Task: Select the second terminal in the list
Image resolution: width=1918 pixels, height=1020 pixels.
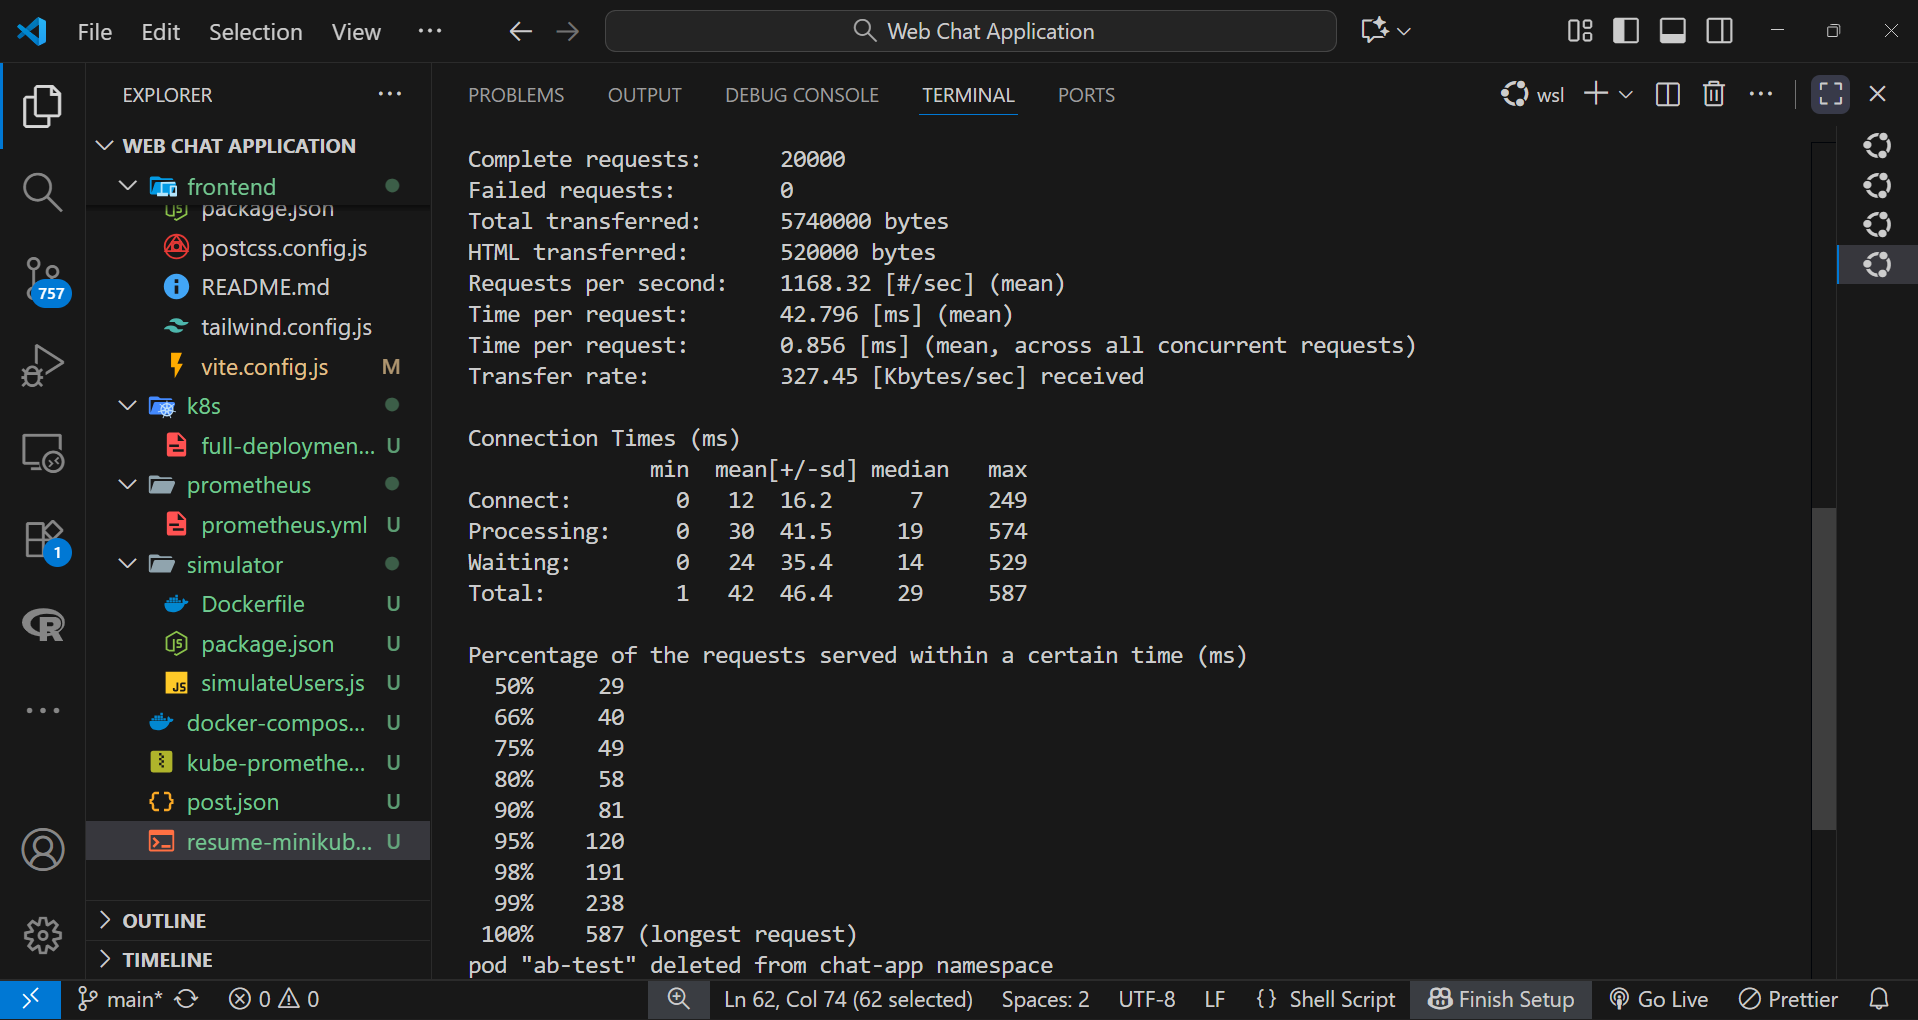Action: 1877,186
